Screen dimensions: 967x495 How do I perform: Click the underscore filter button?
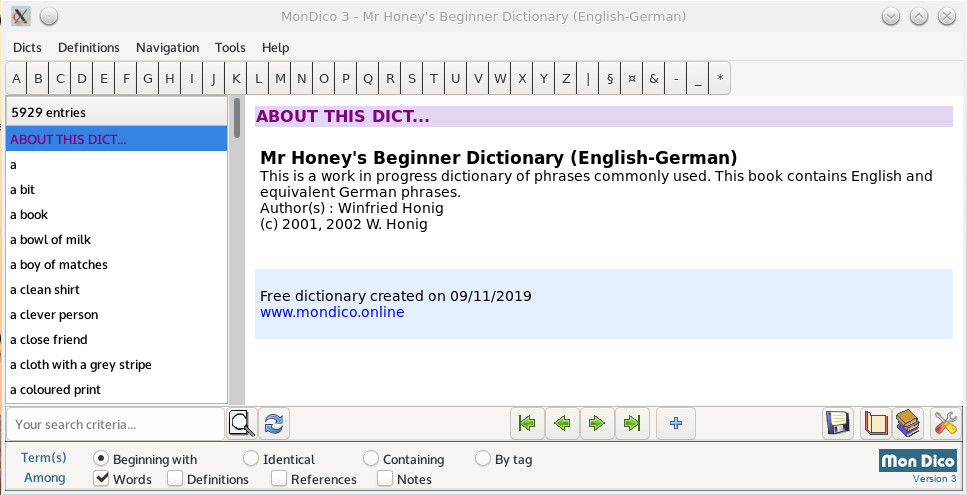click(x=697, y=78)
